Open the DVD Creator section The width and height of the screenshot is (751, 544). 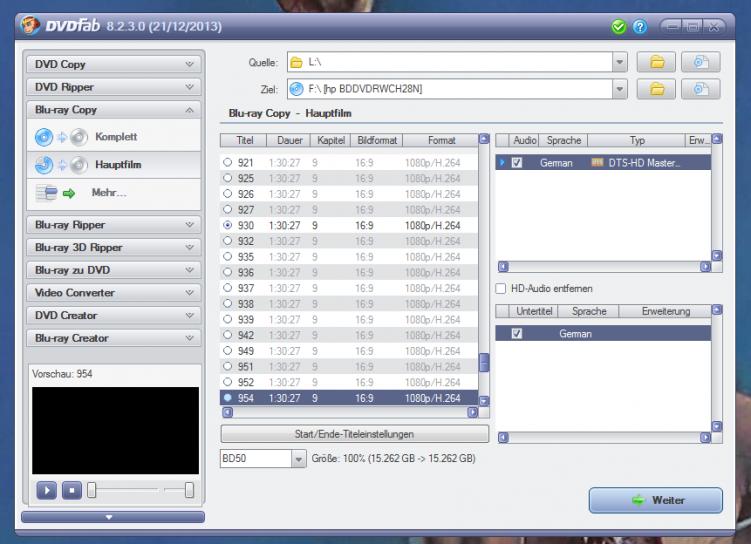(114, 316)
